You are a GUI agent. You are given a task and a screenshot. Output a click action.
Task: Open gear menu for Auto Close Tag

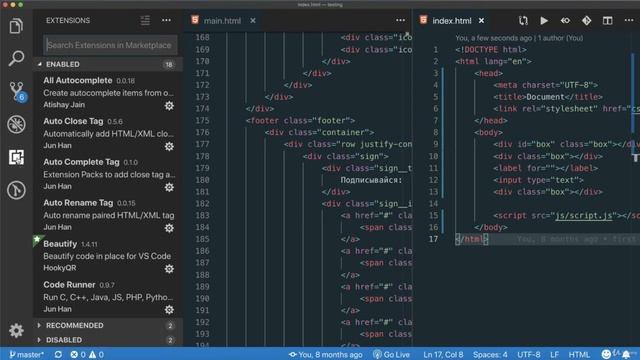point(169,147)
